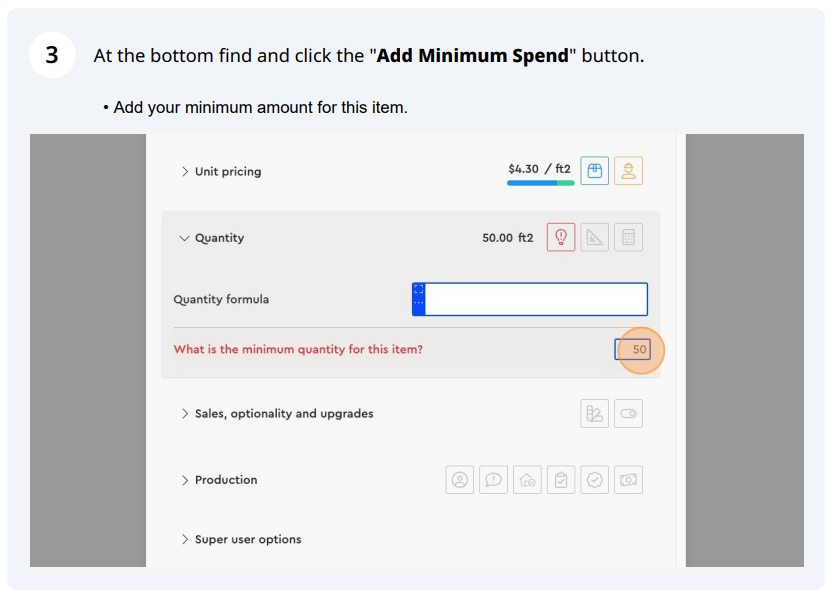Viewport: 833px width, 597px height.
Task: Click the check badge icon in Production row
Action: (x=594, y=480)
